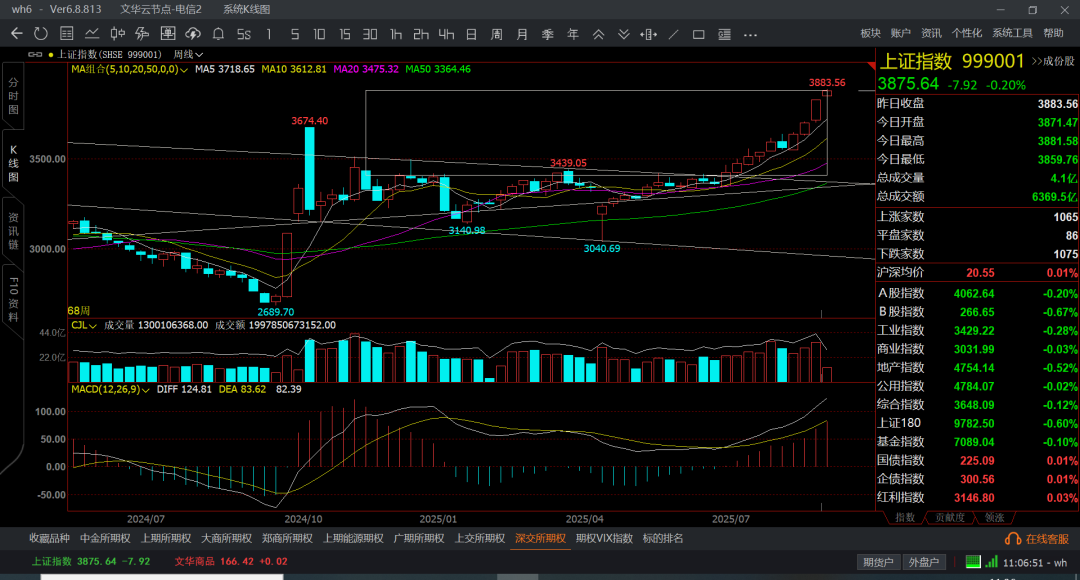1080x580 pixels.
Task: Expand the MA组合 indicator dropdown
Action: click(184, 70)
